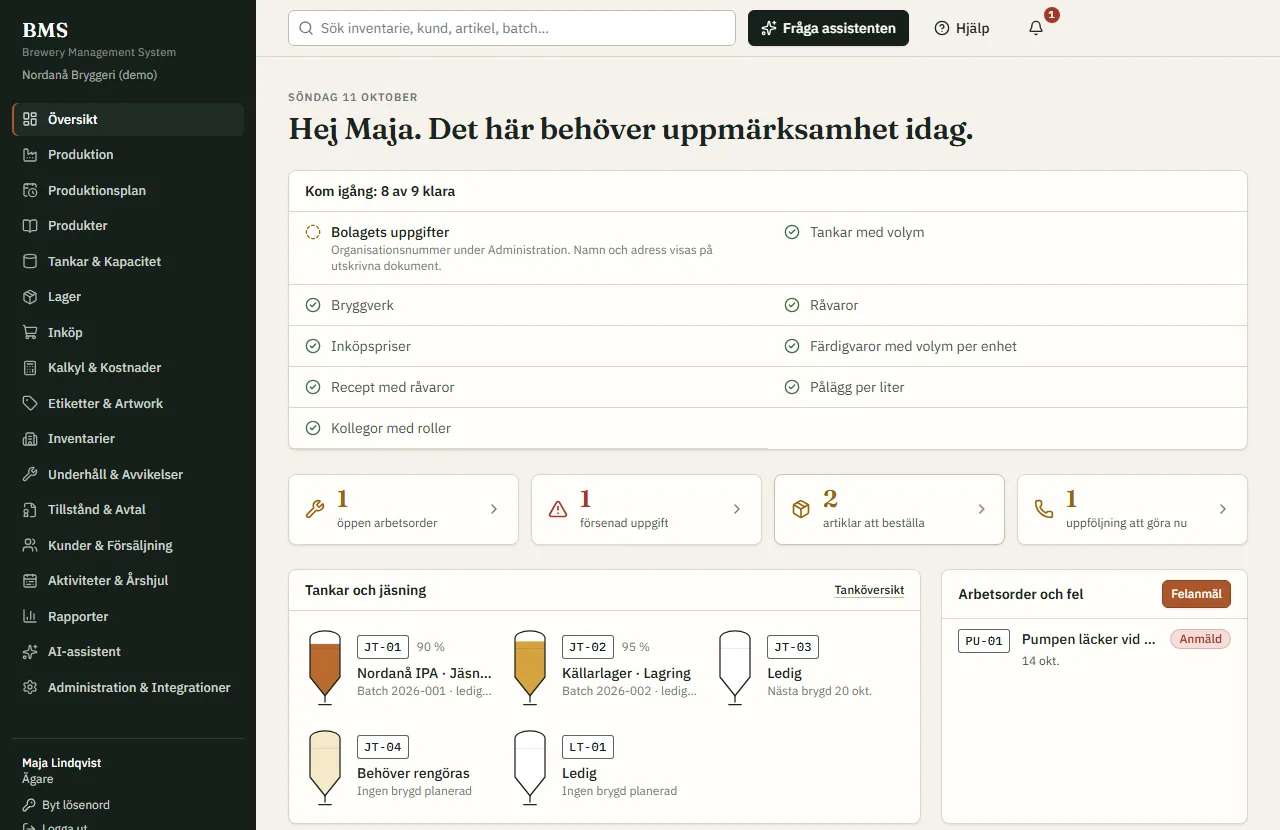
Task: Click the Pålägg per liter checkmark
Action: coord(792,387)
